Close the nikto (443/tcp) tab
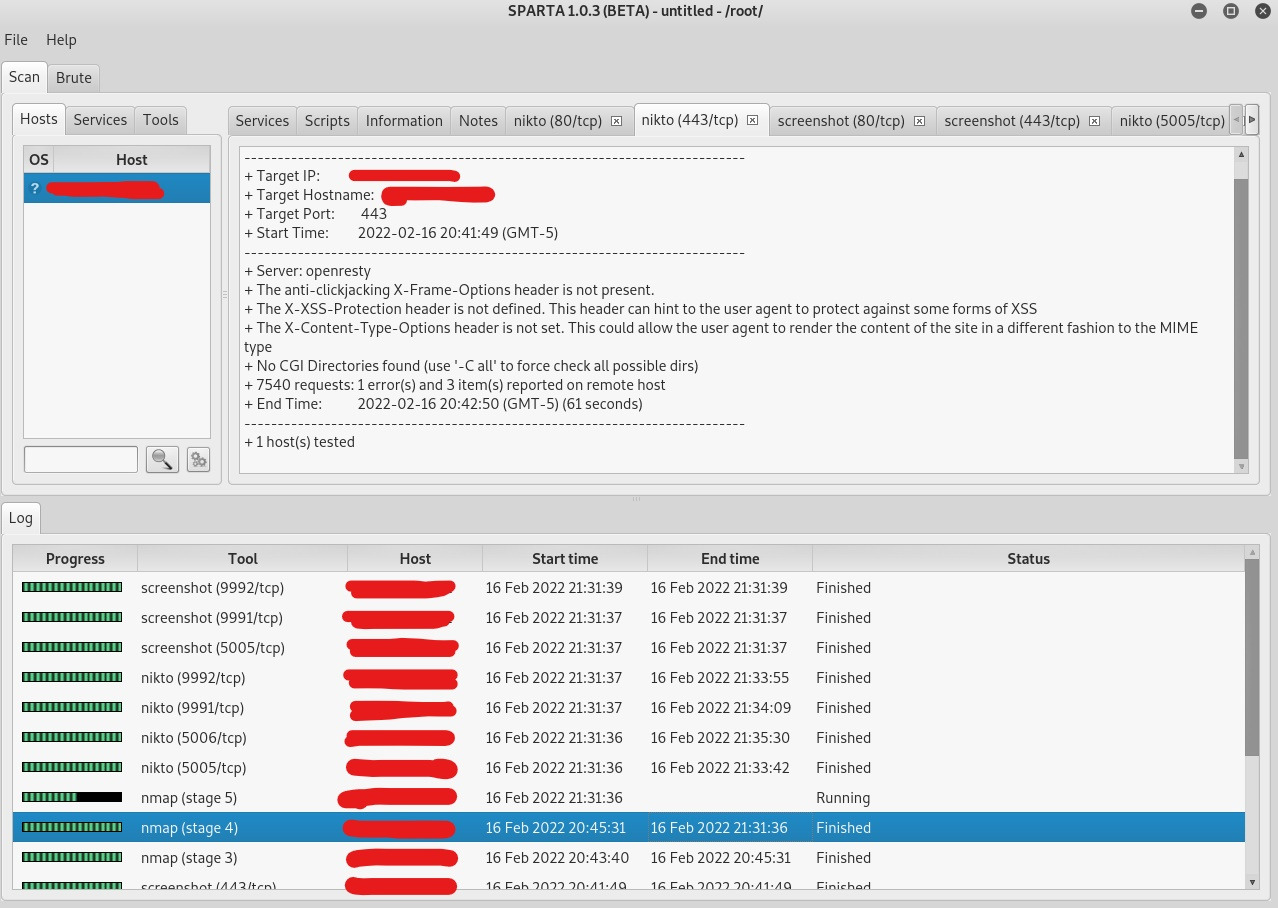The image size is (1278, 908). coord(752,120)
